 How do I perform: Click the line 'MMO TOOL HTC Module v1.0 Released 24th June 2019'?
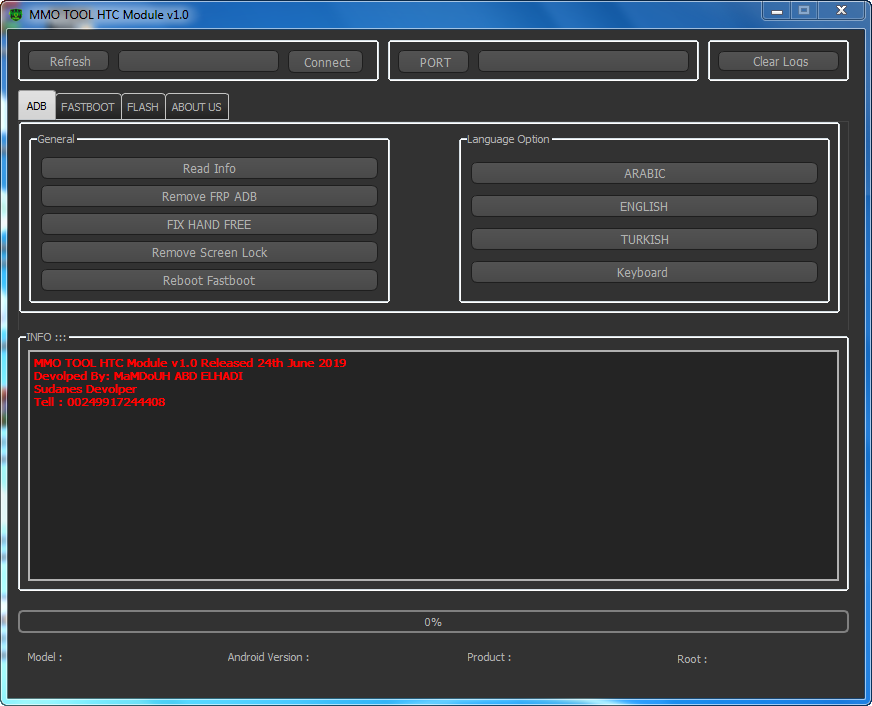tap(190, 363)
